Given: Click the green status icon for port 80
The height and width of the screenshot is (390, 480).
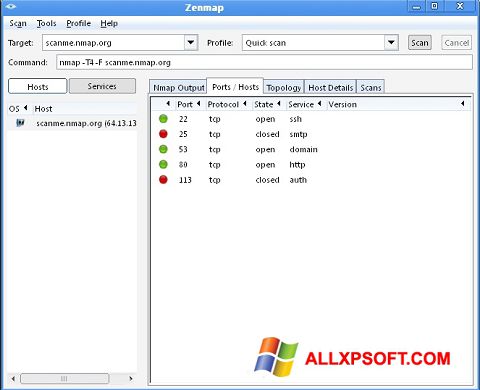Looking at the screenshot, I should click(x=163, y=164).
